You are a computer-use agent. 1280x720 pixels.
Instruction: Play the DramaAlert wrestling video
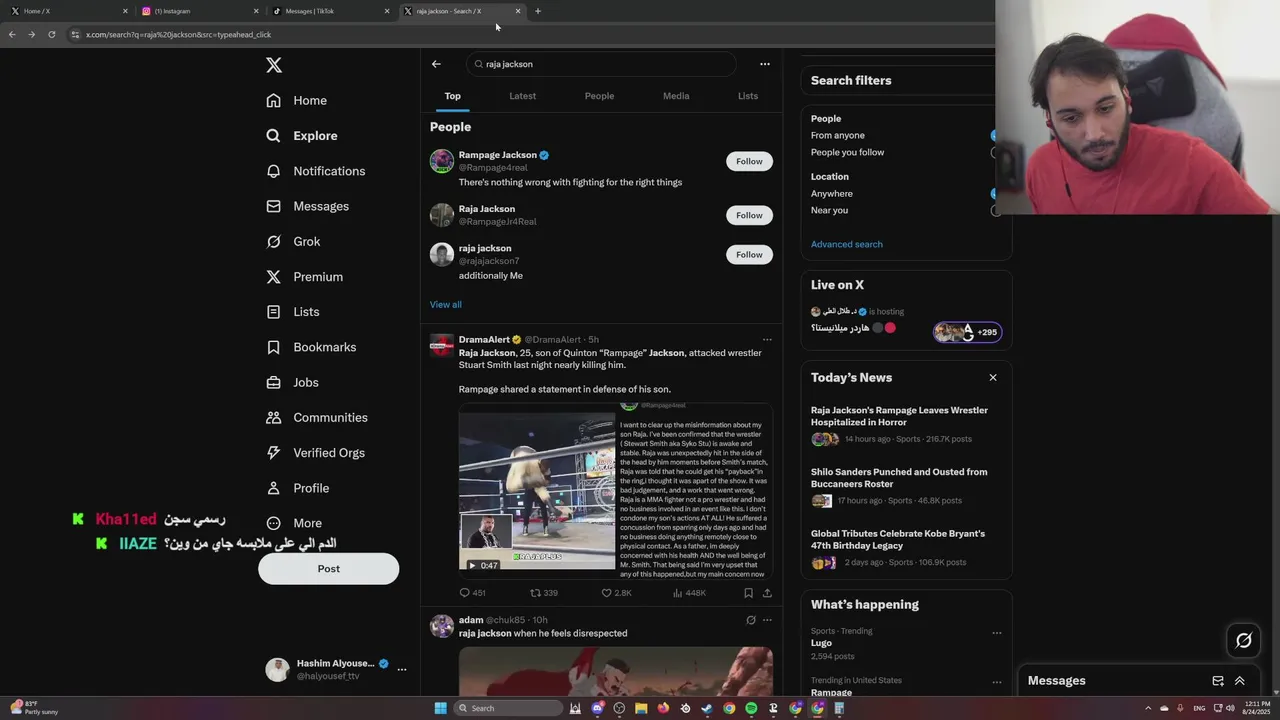point(537,492)
